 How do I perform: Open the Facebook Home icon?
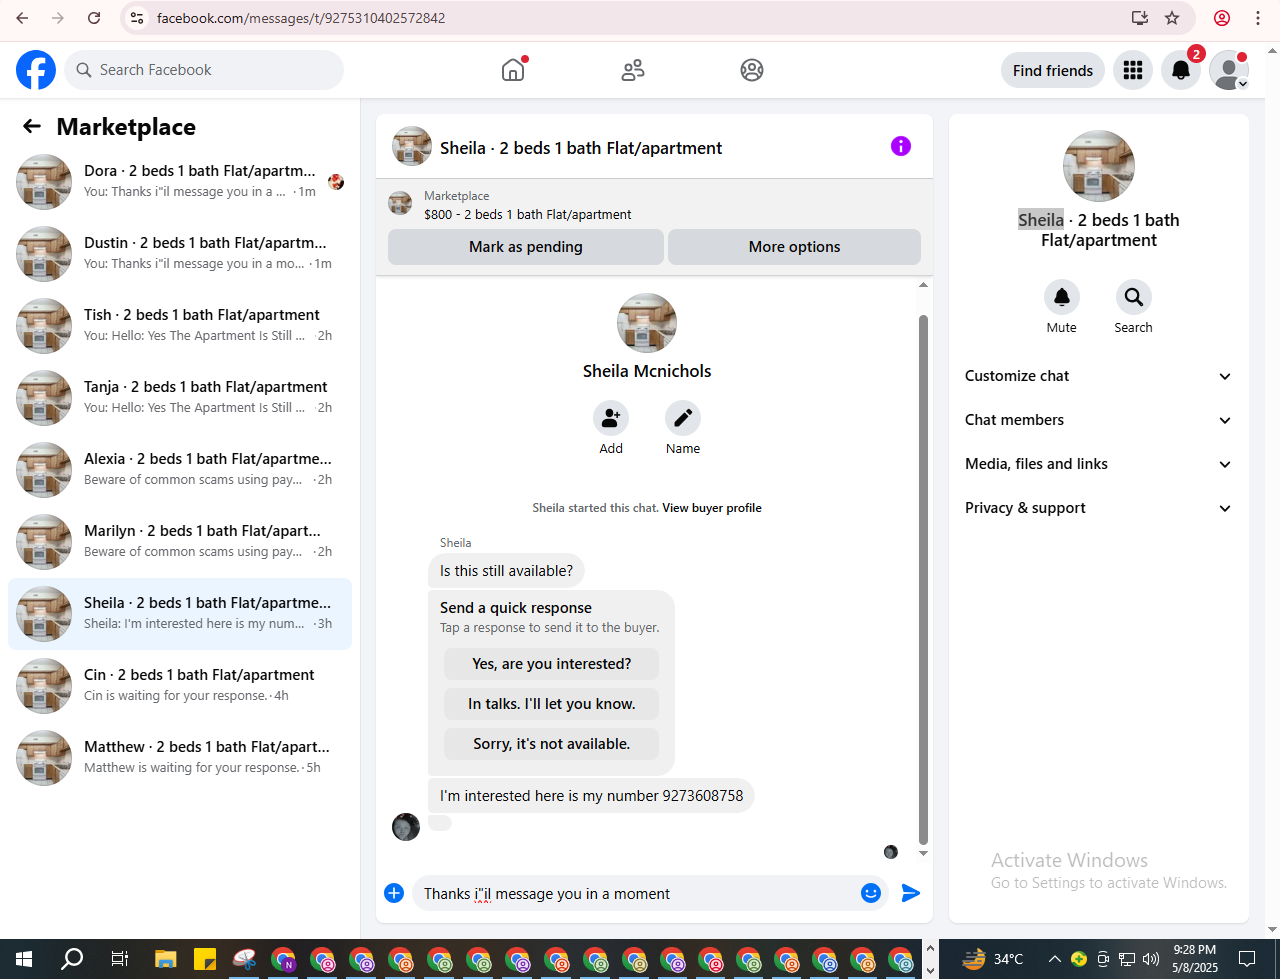(513, 70)
